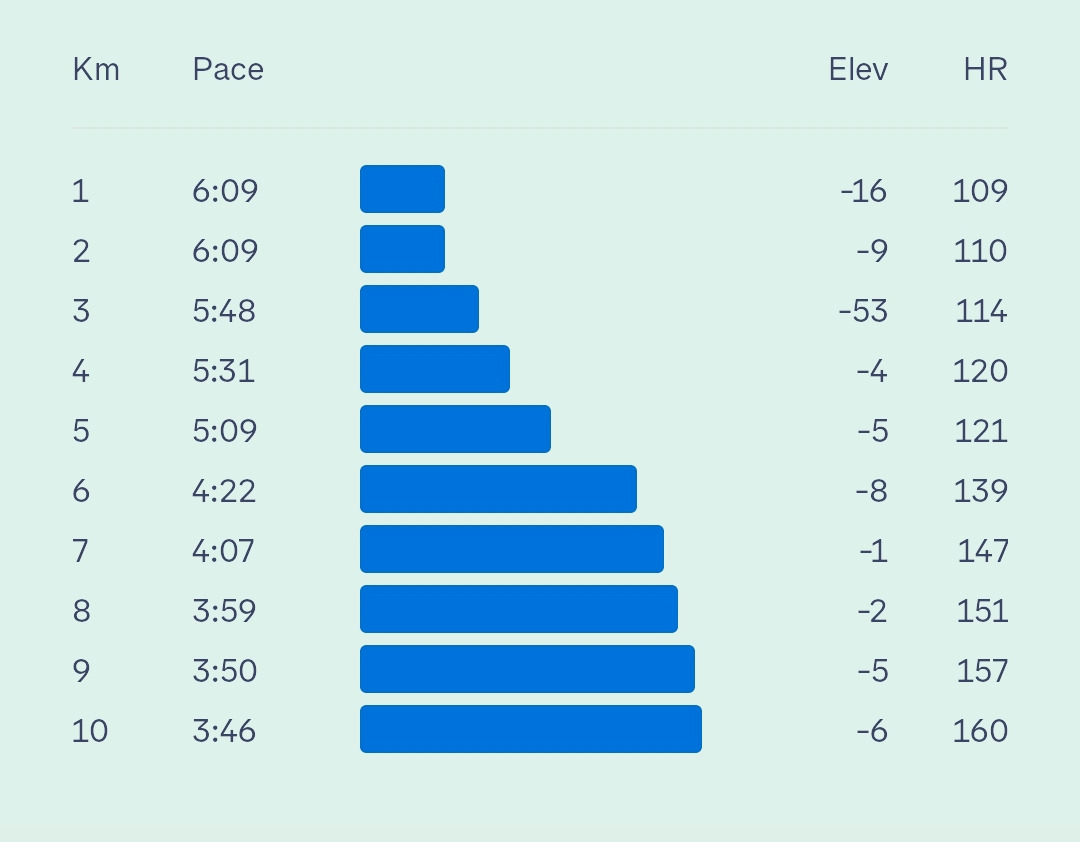Click the pace bar for kilometer 1

coord(402,189)
